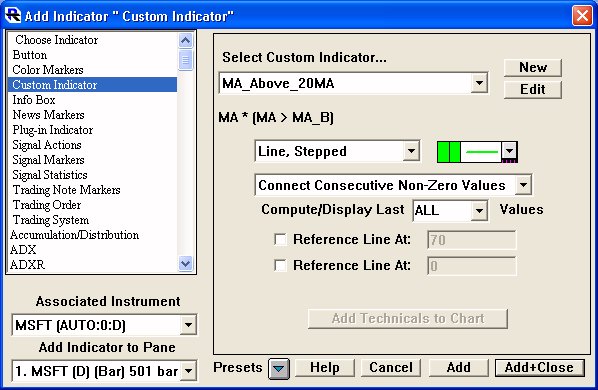The height and width of the screenshot is (390, 598).
Task: Click the first green color swatch
Action: coord(443,152)
